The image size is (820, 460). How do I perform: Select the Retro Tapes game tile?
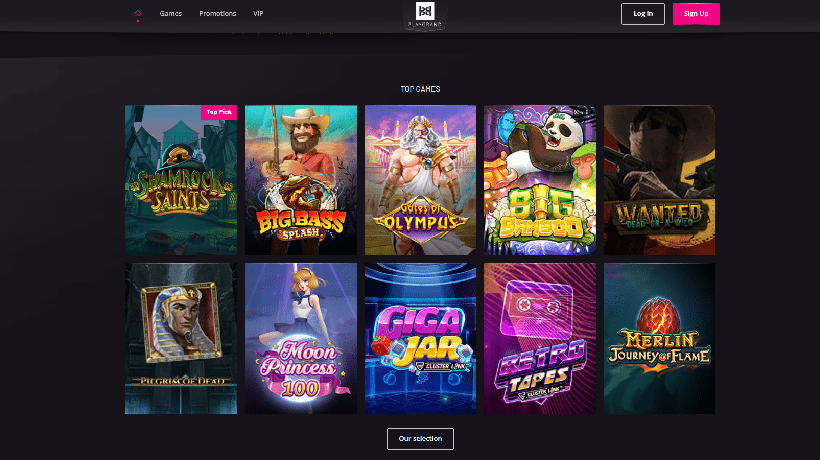[540, 338]
